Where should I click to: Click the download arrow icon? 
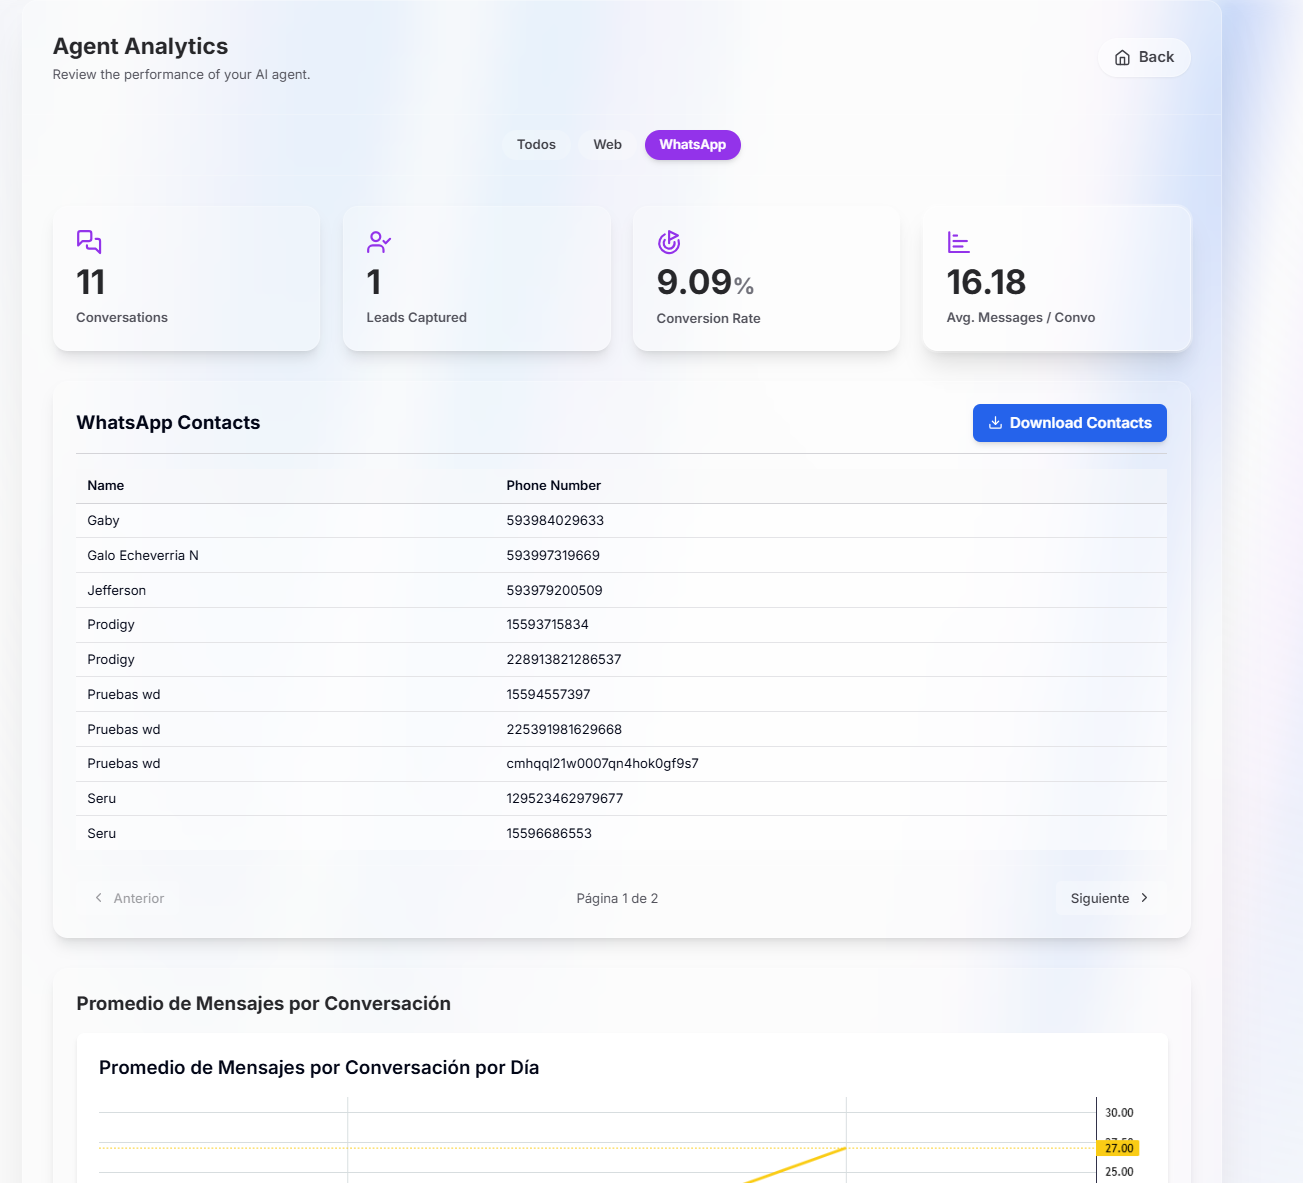click(x=995, y=423)
